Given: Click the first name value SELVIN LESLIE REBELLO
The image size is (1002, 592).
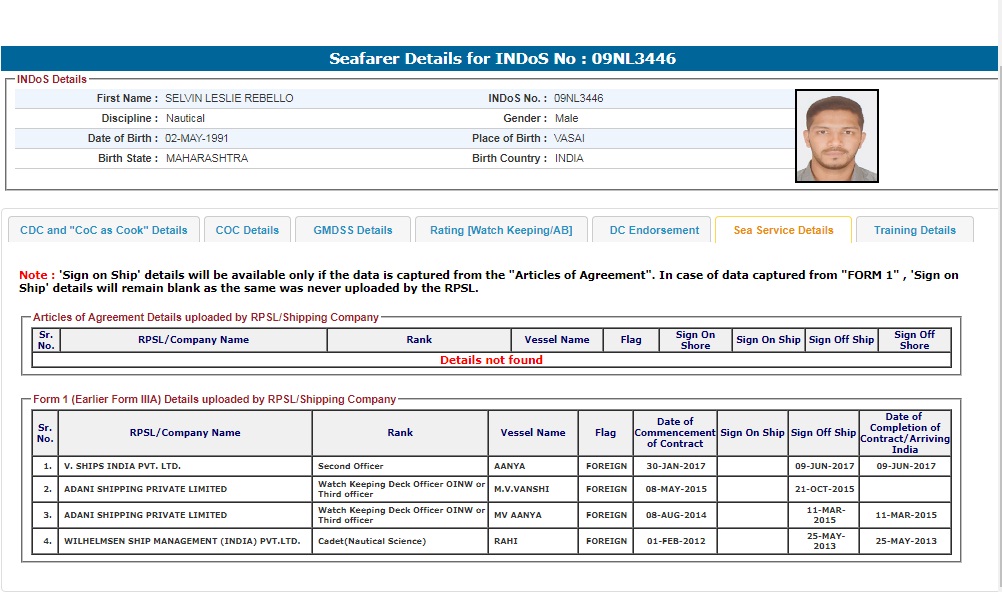Looking at the screenshot, I should click(x=229, y=99).
